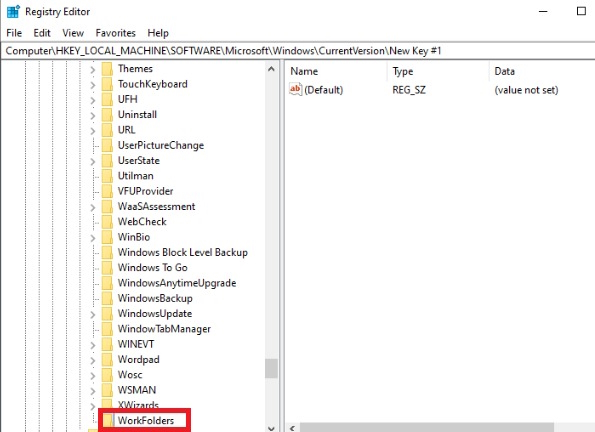Click the WindowsUpdate folder icon

pos(107,314)
